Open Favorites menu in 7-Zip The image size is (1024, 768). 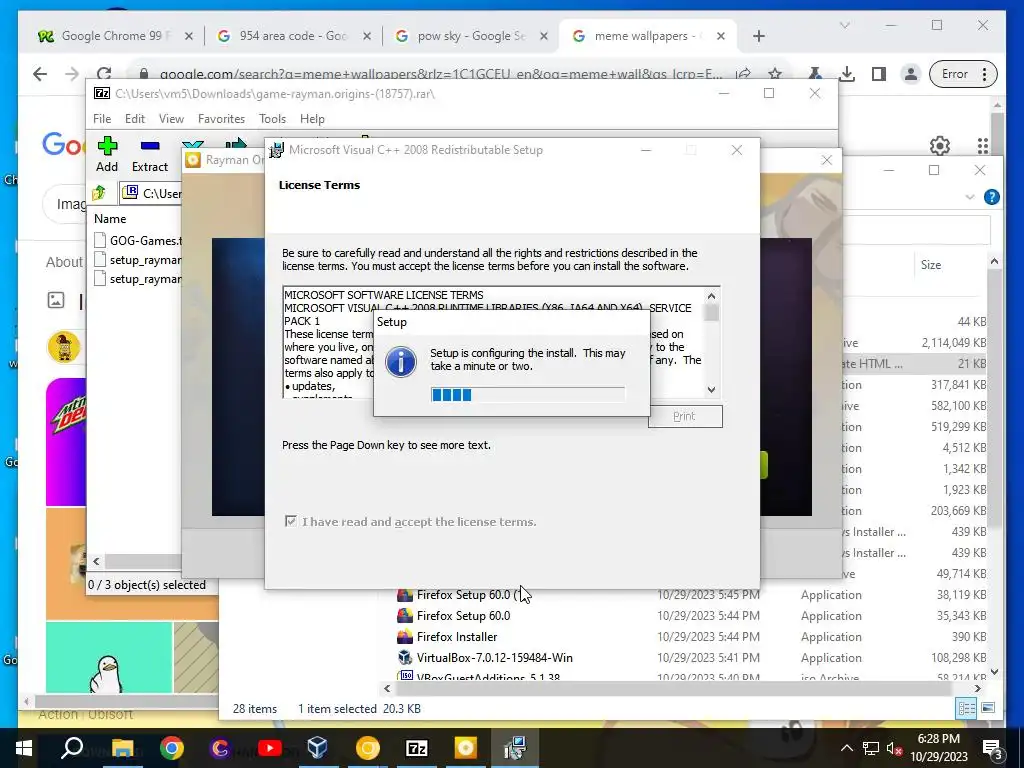point(221,119)
